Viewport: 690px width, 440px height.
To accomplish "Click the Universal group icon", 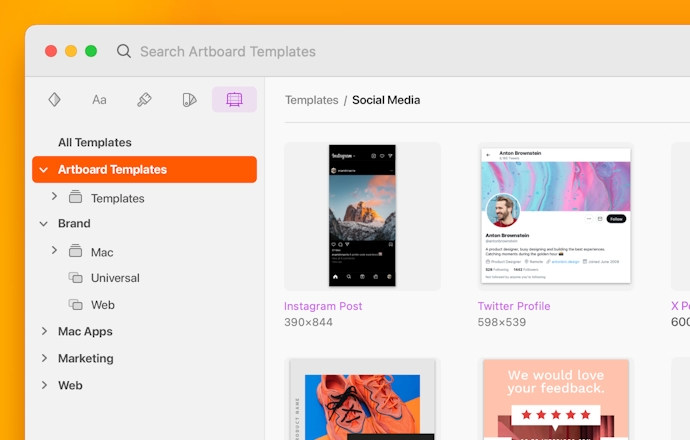I will (75, 278).
